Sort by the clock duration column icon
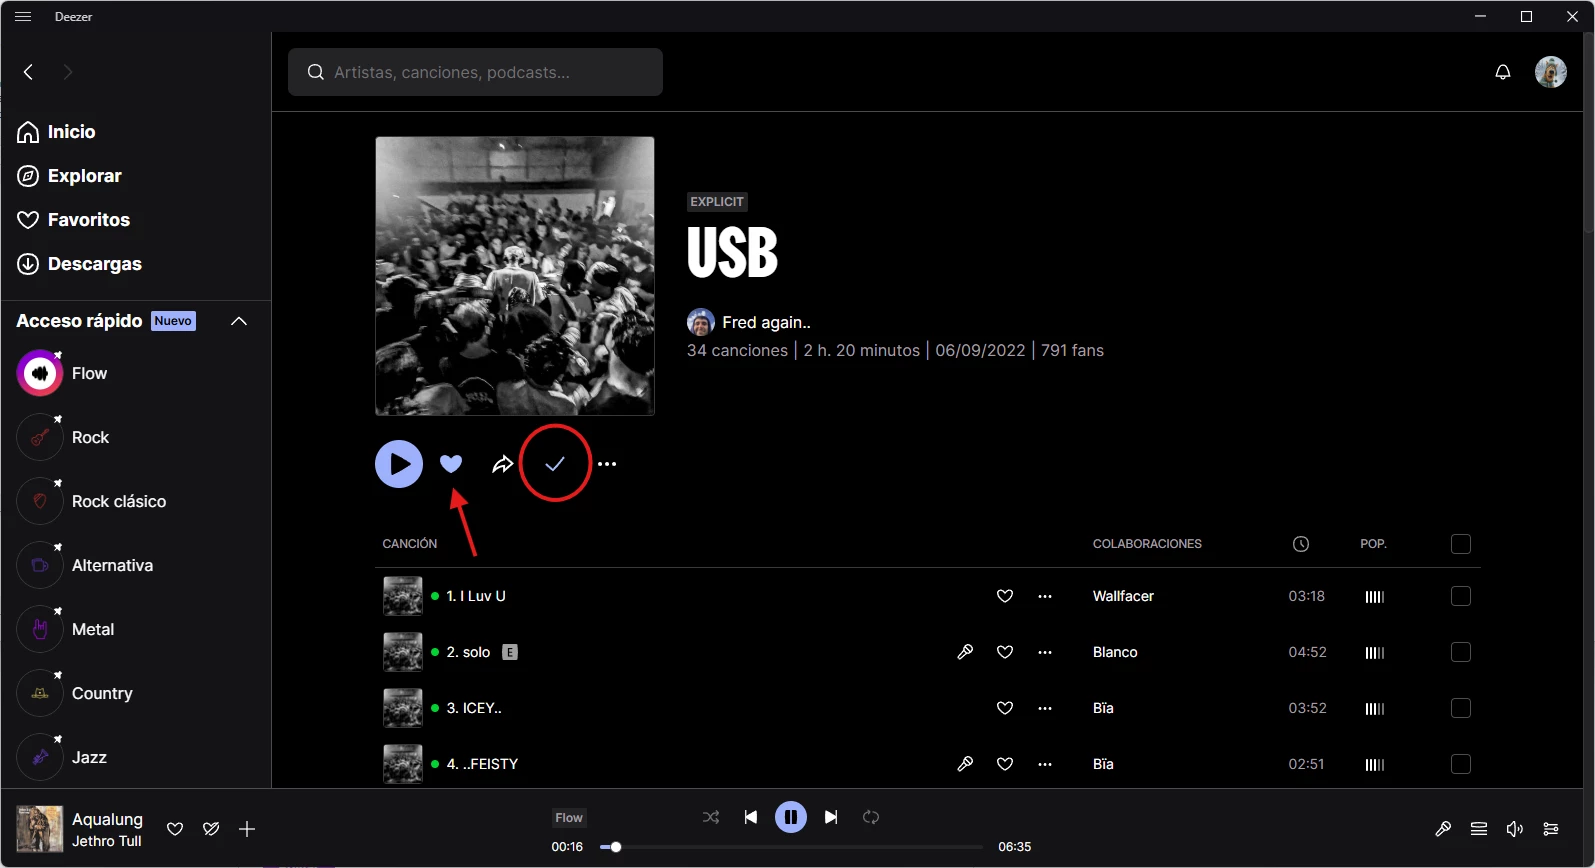 [1301, 544]
